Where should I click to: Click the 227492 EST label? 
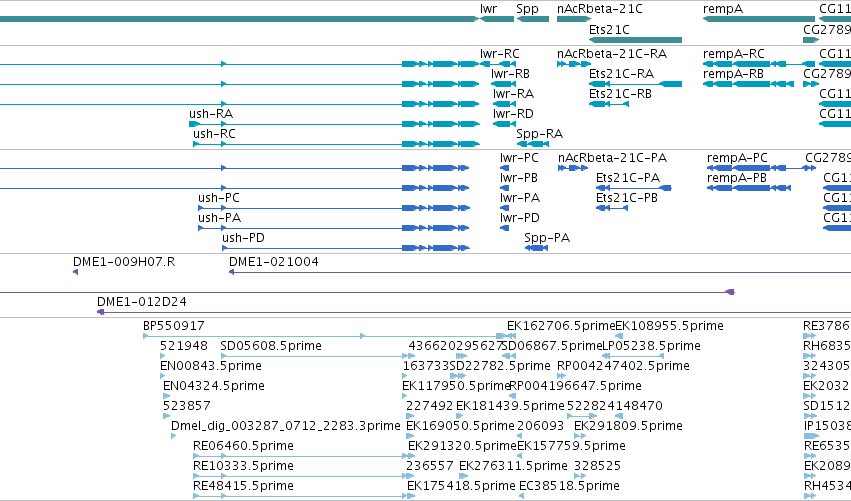click(429, 407)
